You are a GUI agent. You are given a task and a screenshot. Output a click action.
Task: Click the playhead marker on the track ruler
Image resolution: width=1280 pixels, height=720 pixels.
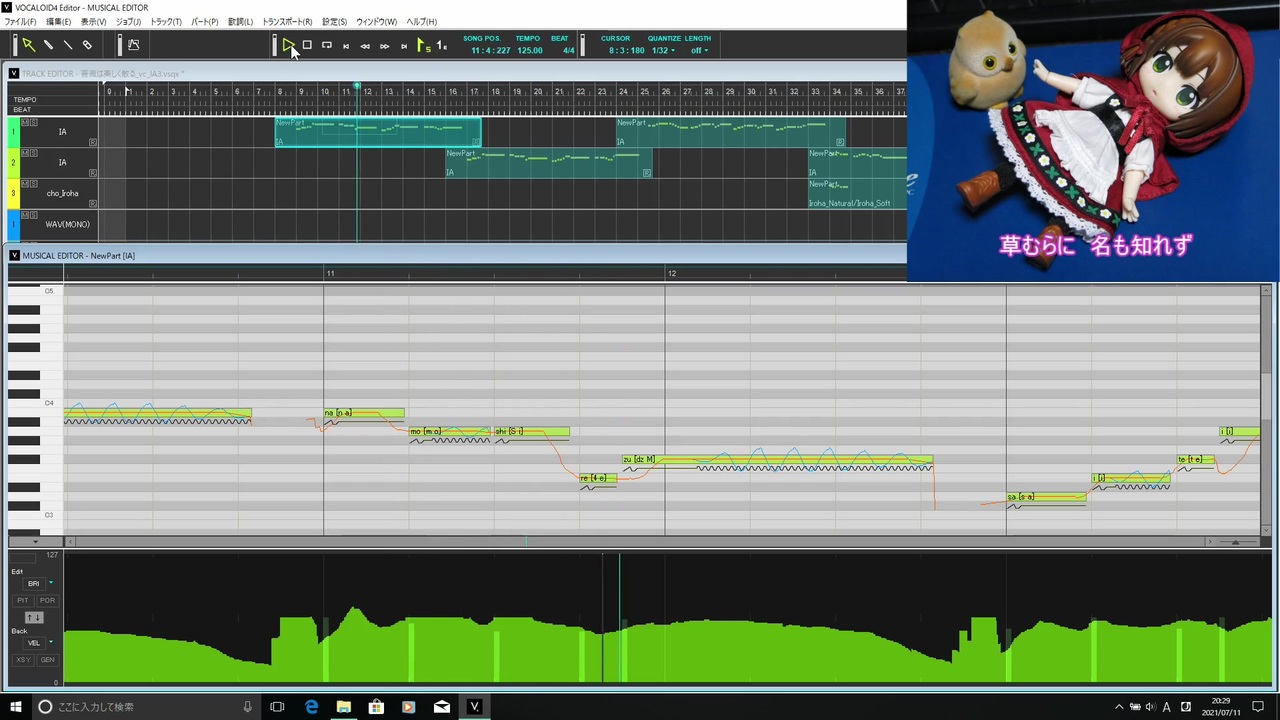pyautogui.click(x=357, y=86)
